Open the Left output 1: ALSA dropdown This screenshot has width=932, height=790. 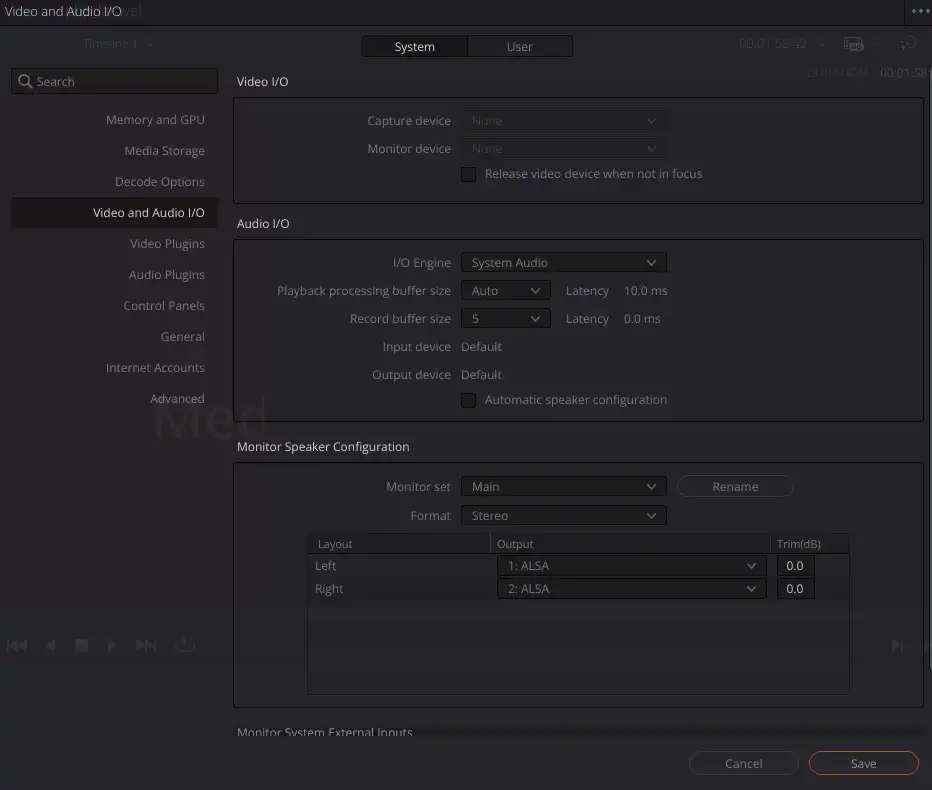[632, 566]
